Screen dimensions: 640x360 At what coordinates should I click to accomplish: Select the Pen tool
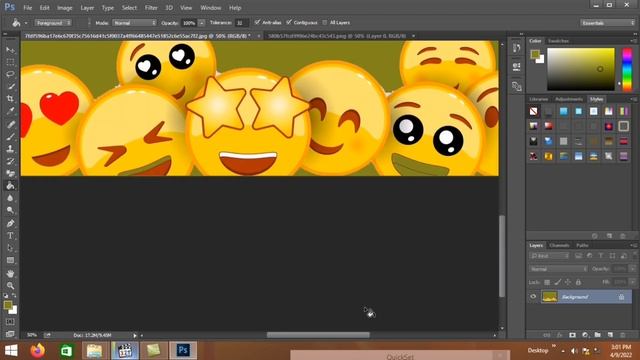click(x=10, y=223)
